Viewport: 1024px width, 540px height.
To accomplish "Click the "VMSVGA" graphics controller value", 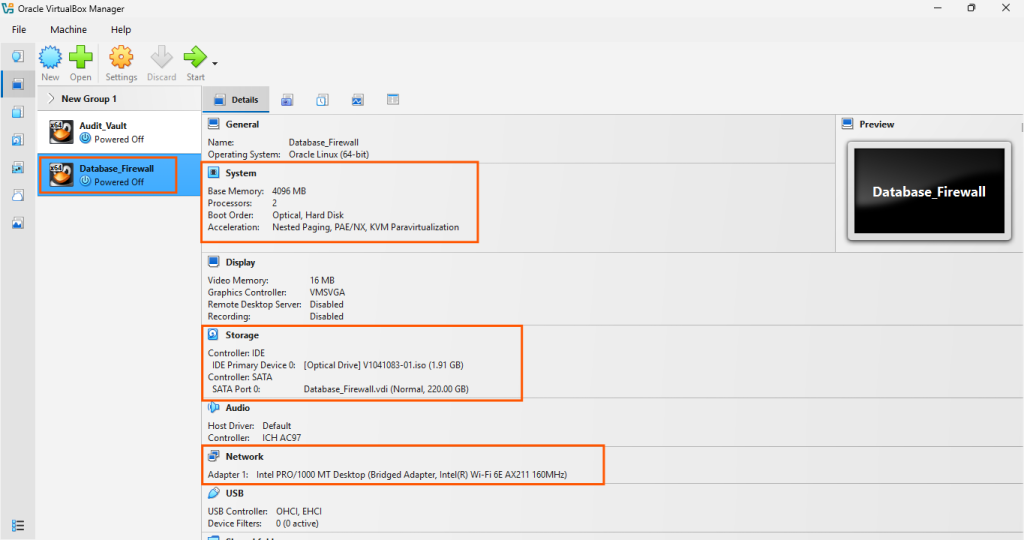I will [x=327, y=293].
